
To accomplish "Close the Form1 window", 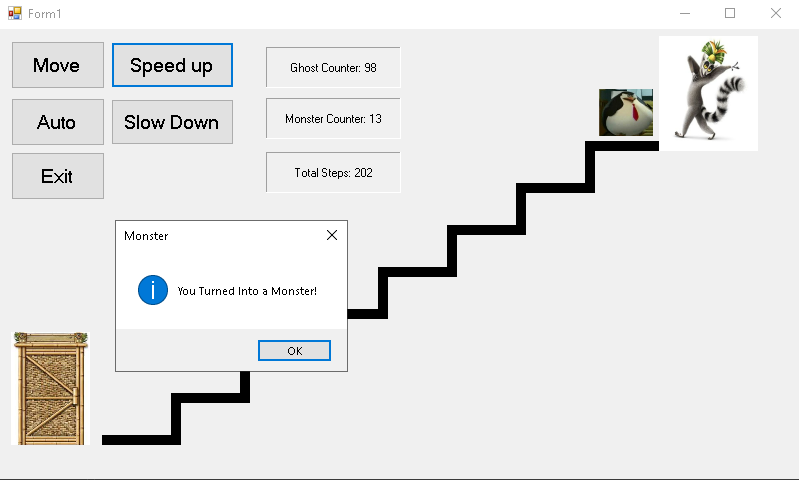I will coord(775,13).
